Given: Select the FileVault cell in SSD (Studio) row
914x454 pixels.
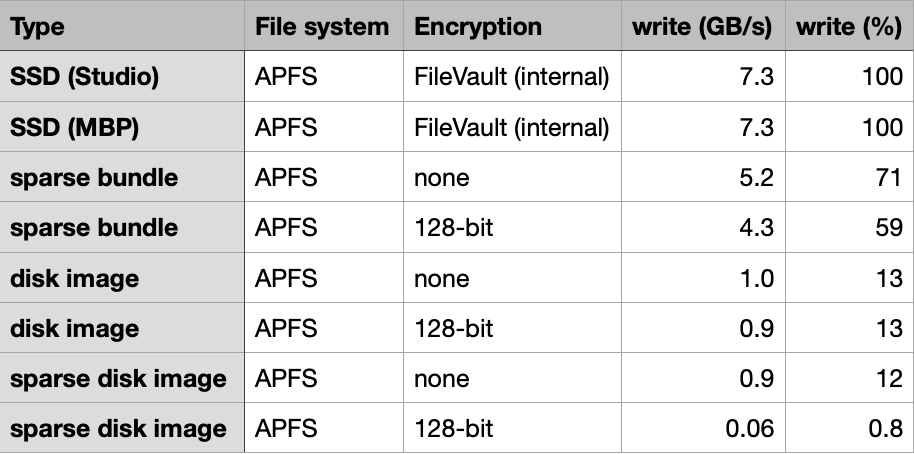Looking at the screenshot, I should 512,77.
